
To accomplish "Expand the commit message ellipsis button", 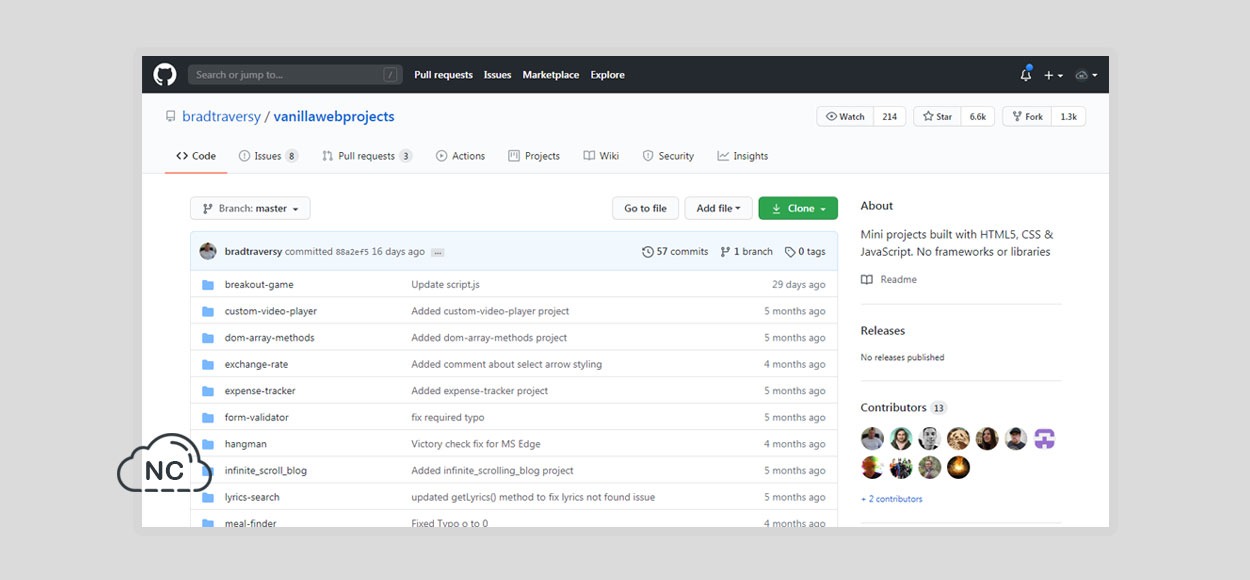I will pyautogui.click(x=438, y=252).
